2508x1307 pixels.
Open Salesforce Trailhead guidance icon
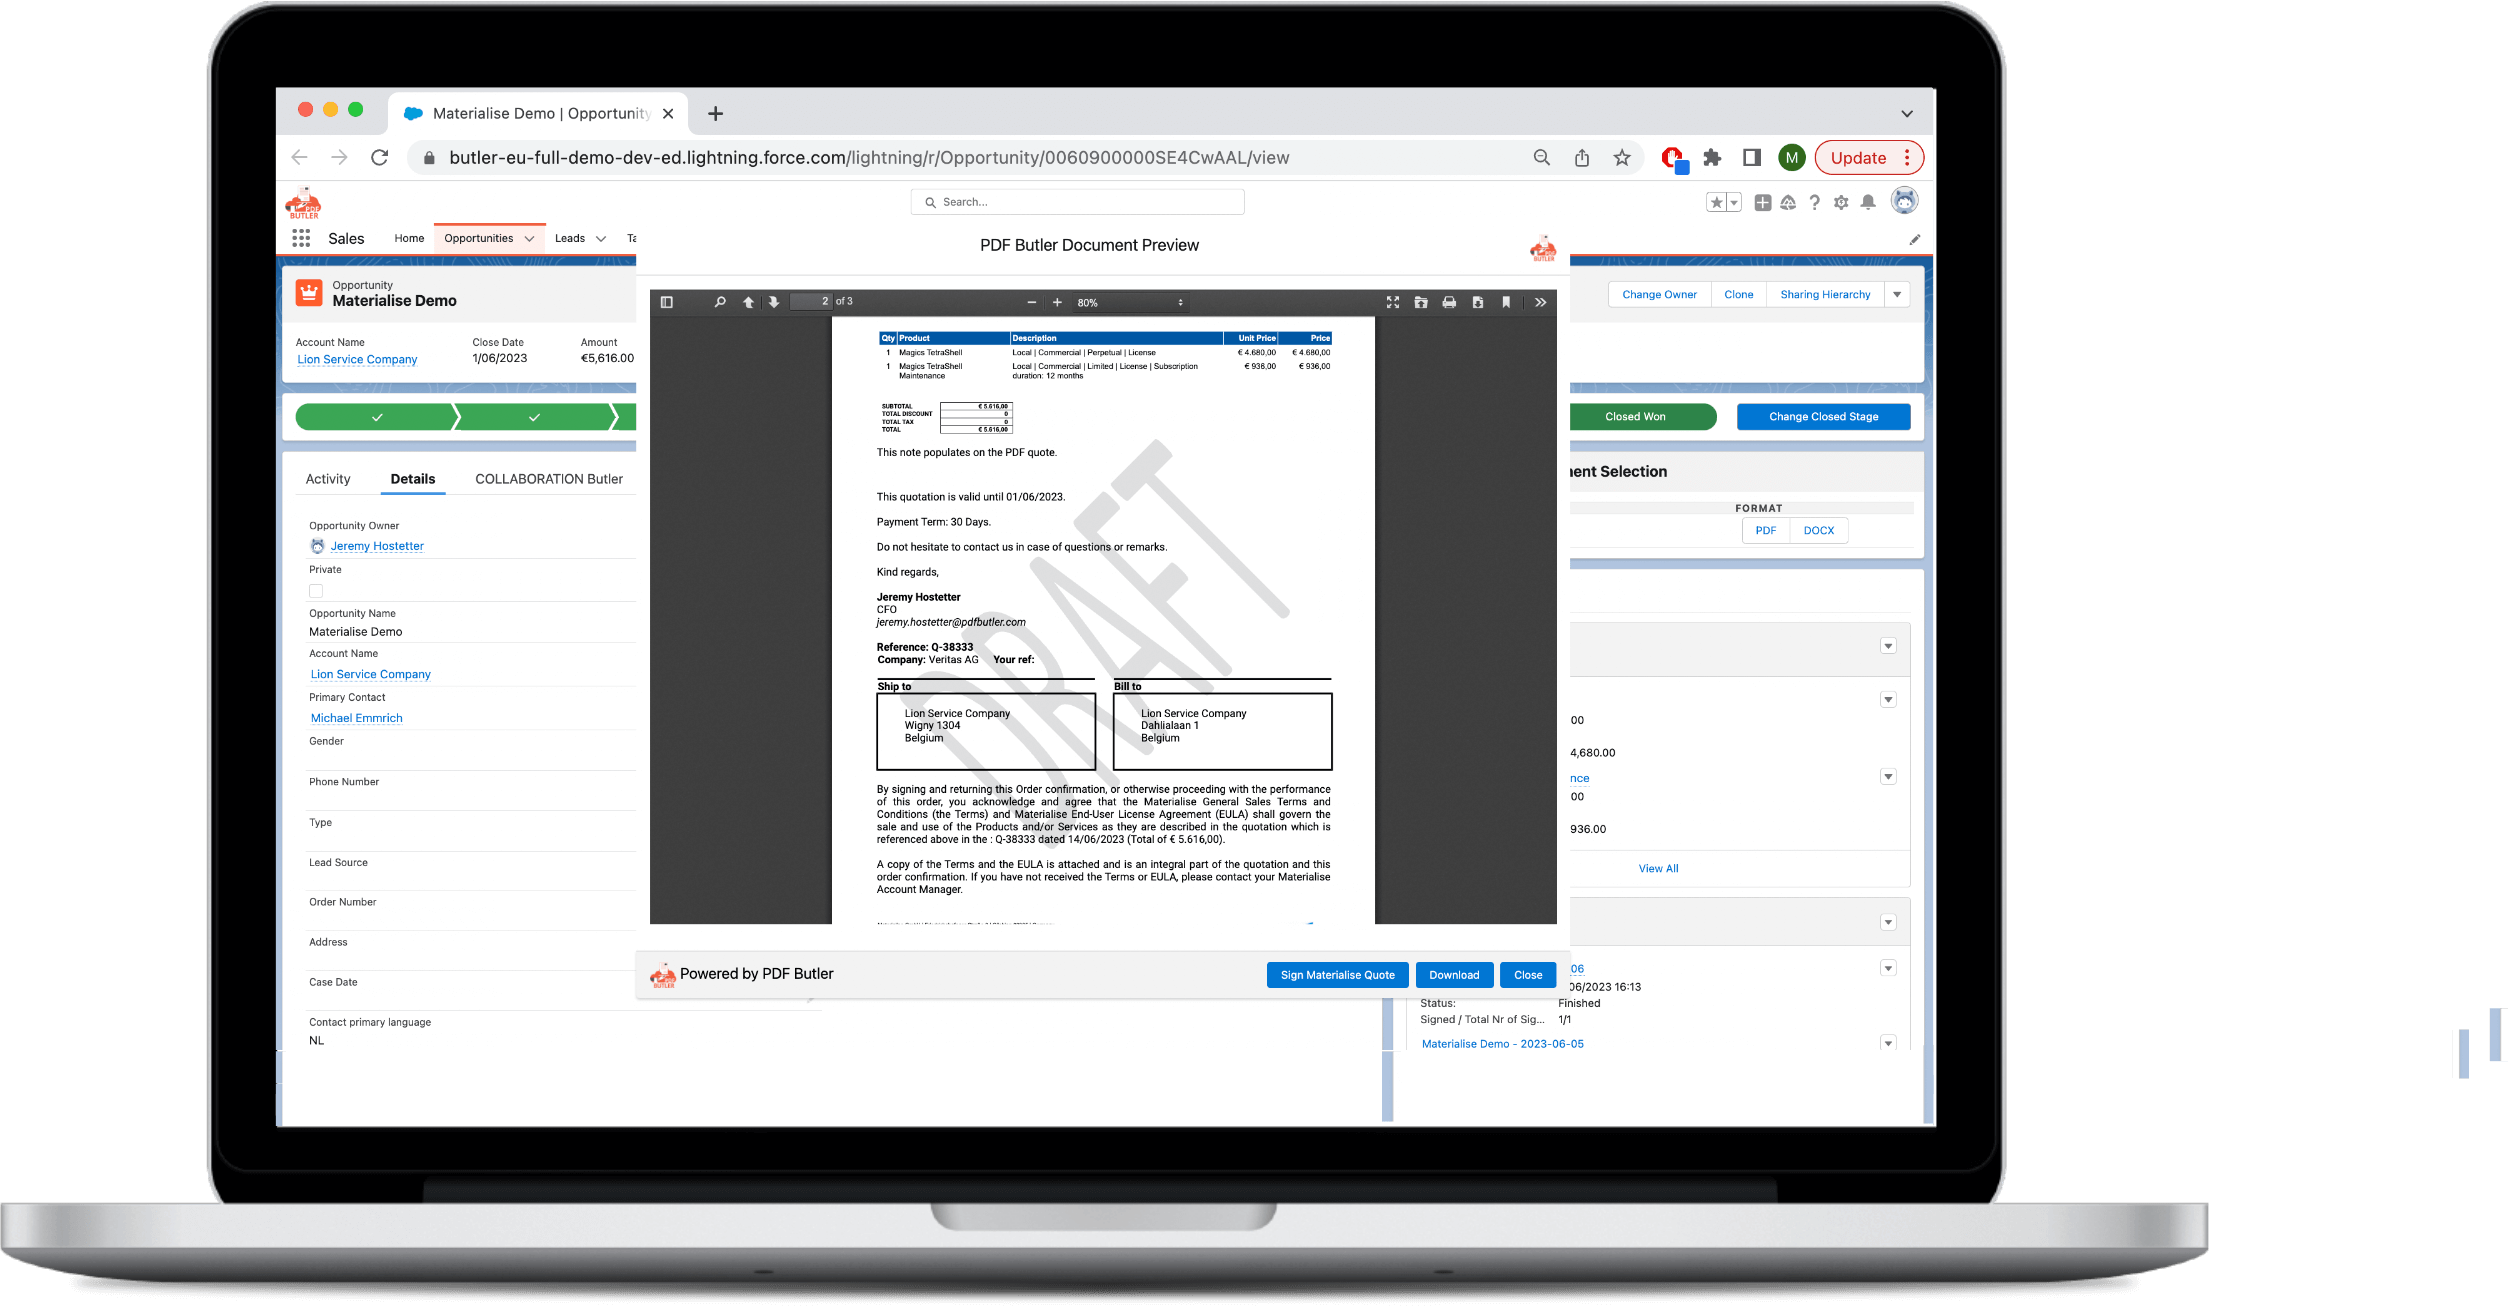(1788, 203)
